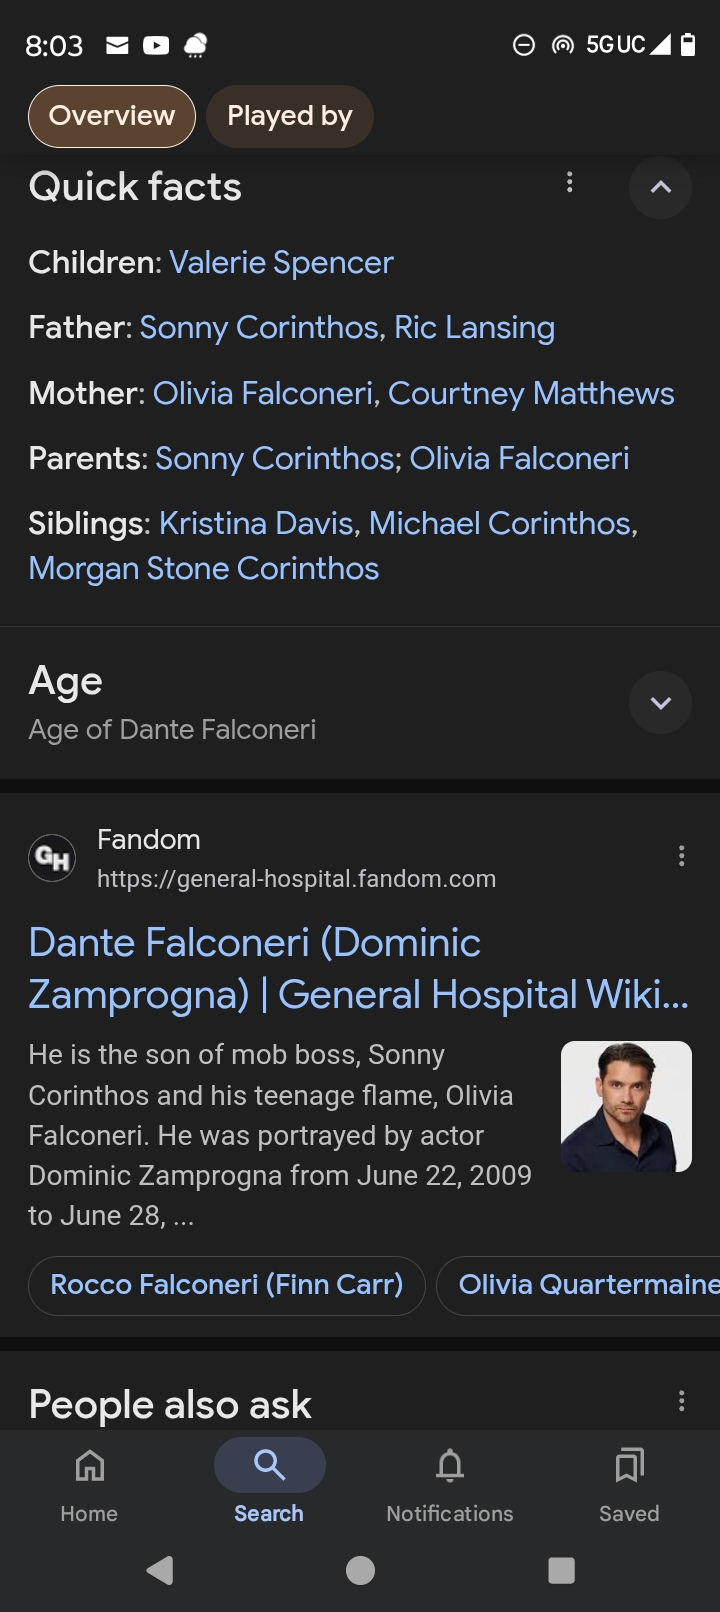Open the Saved bookmarks icon
Viewport: 720px width, 1612px height.
tap(629, 1466)
